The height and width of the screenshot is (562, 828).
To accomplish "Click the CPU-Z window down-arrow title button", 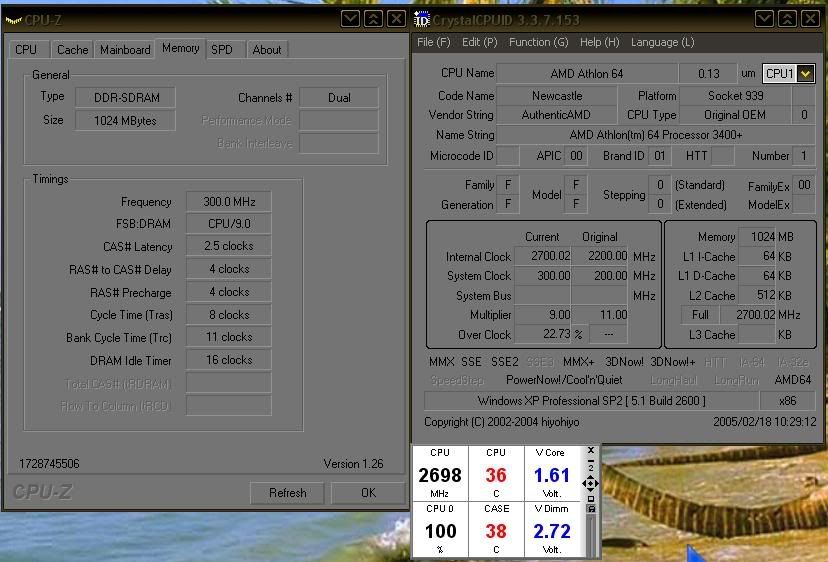I will [350, 20].
